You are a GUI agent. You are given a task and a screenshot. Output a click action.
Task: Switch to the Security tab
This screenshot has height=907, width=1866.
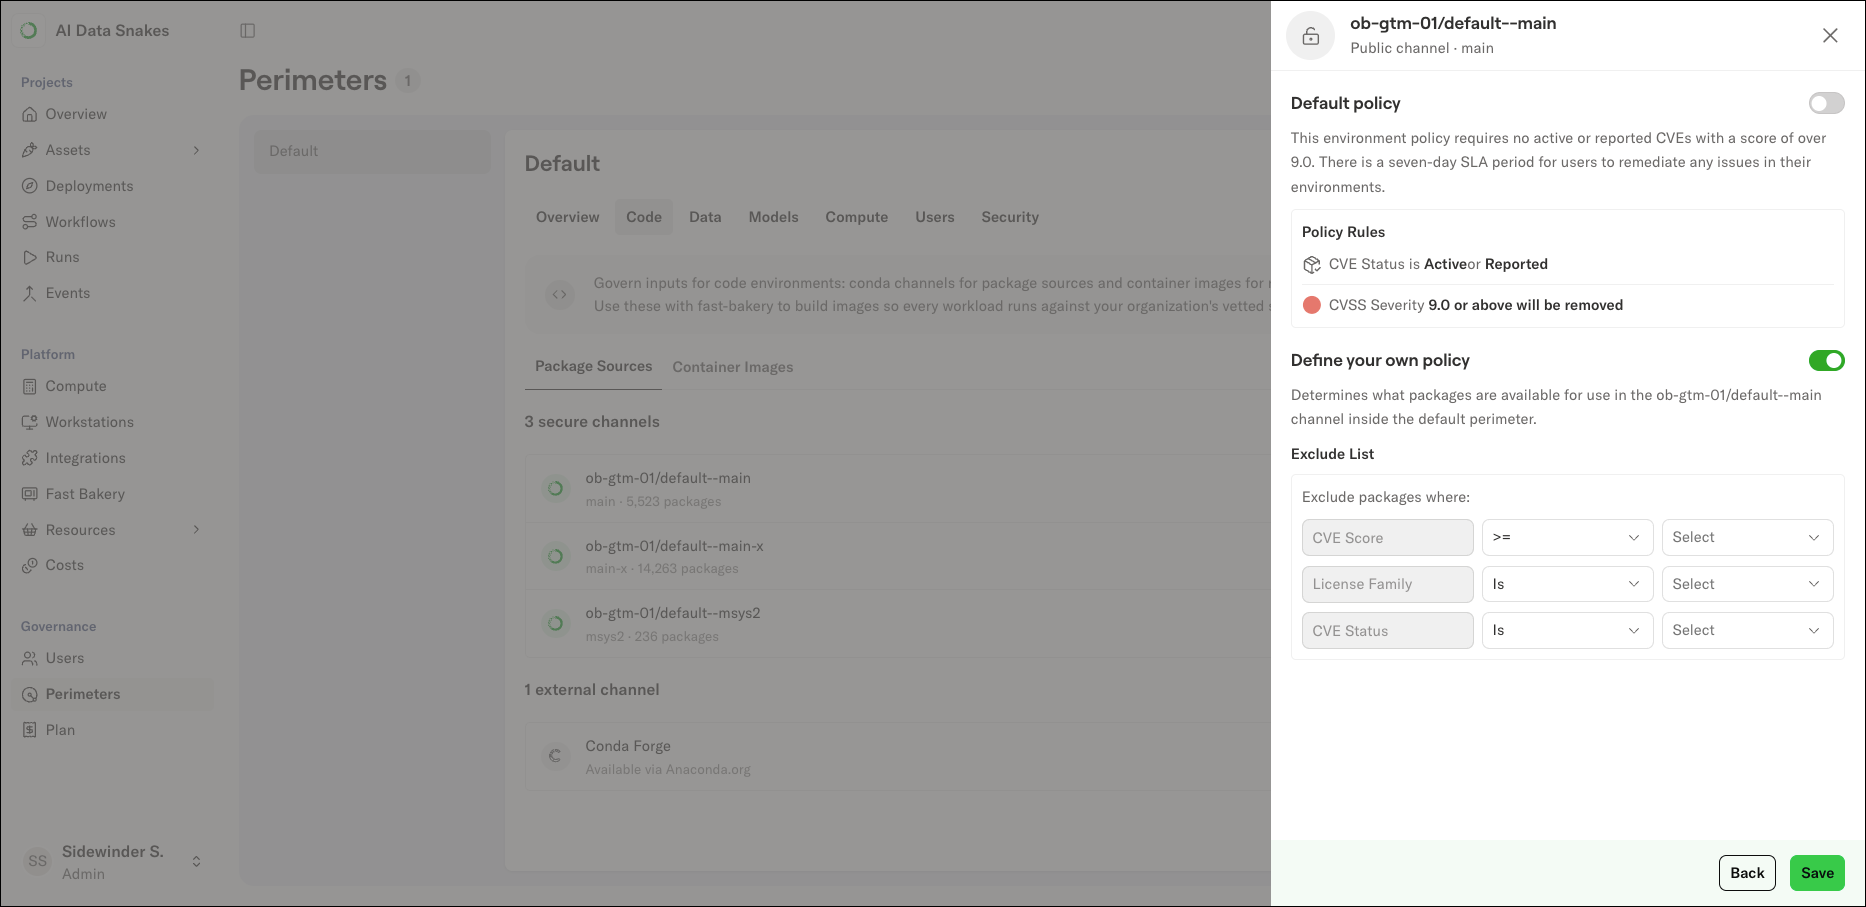[1009, 217]
